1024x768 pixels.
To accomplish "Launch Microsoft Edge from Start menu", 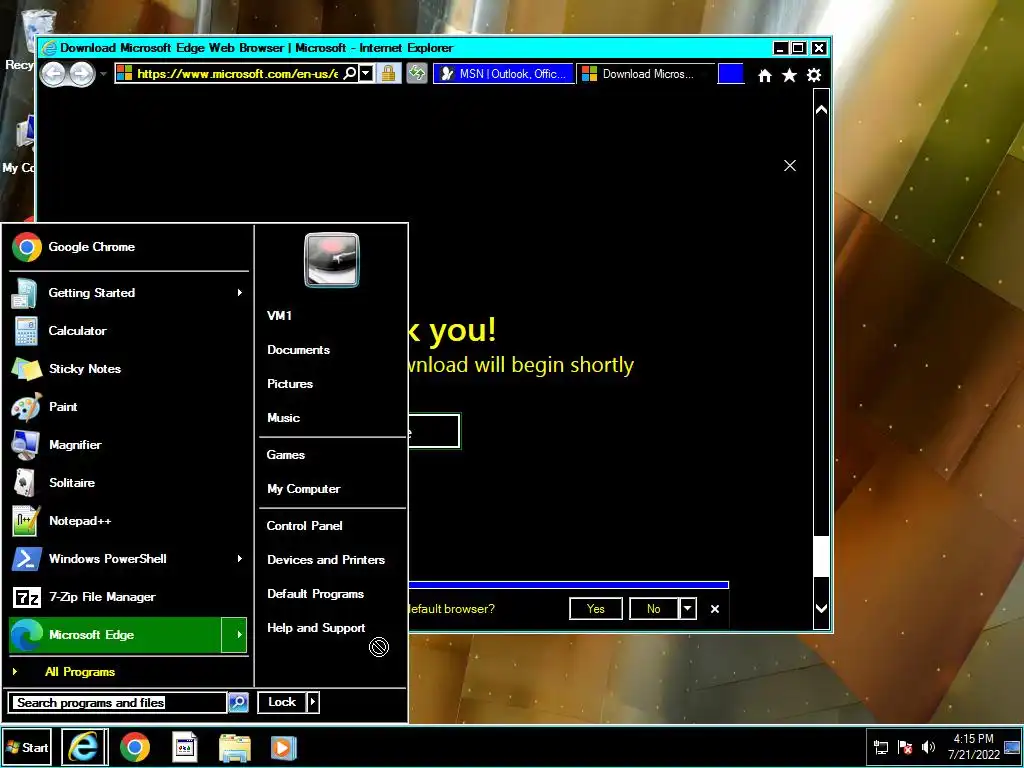I will tap(116, 635).
